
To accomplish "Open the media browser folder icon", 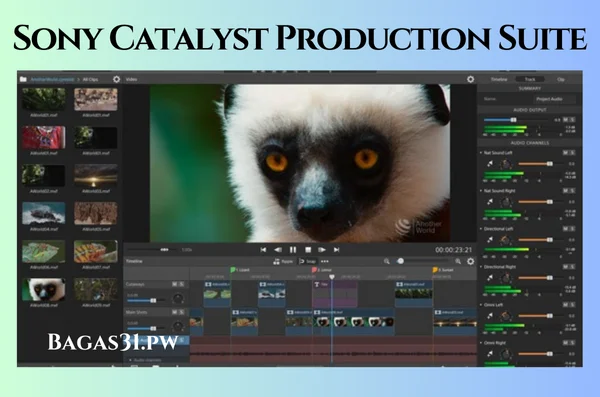I will (23, 79).
